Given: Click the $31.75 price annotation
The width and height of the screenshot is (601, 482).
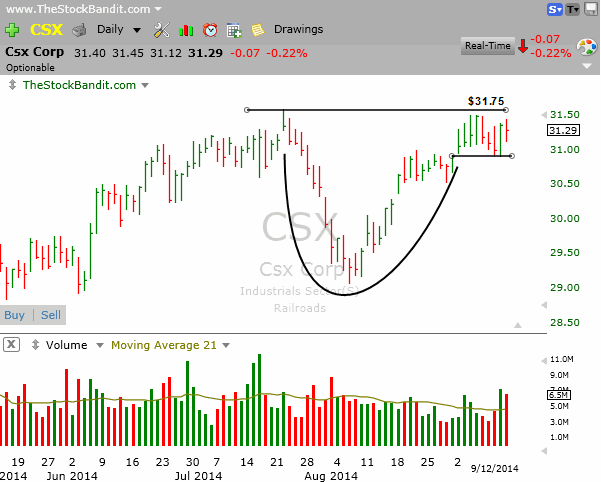Looking at the screenshot, I should pos(486,101).
